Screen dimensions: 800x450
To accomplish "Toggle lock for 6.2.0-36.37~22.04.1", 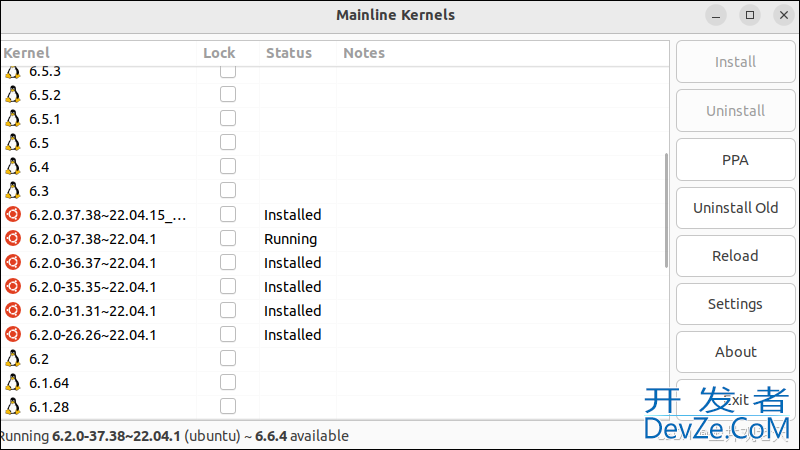I will tap(228, 262).
